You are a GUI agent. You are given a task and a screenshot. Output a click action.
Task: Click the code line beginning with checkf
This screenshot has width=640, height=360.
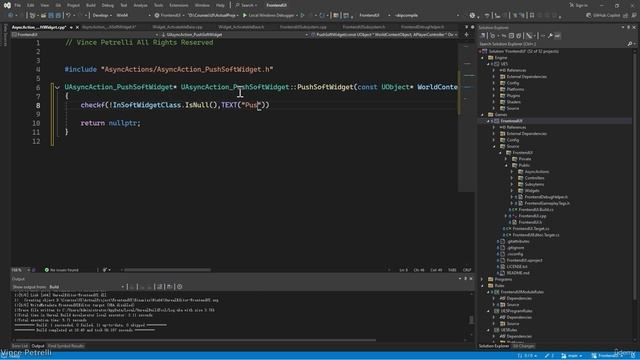point(175,105)
